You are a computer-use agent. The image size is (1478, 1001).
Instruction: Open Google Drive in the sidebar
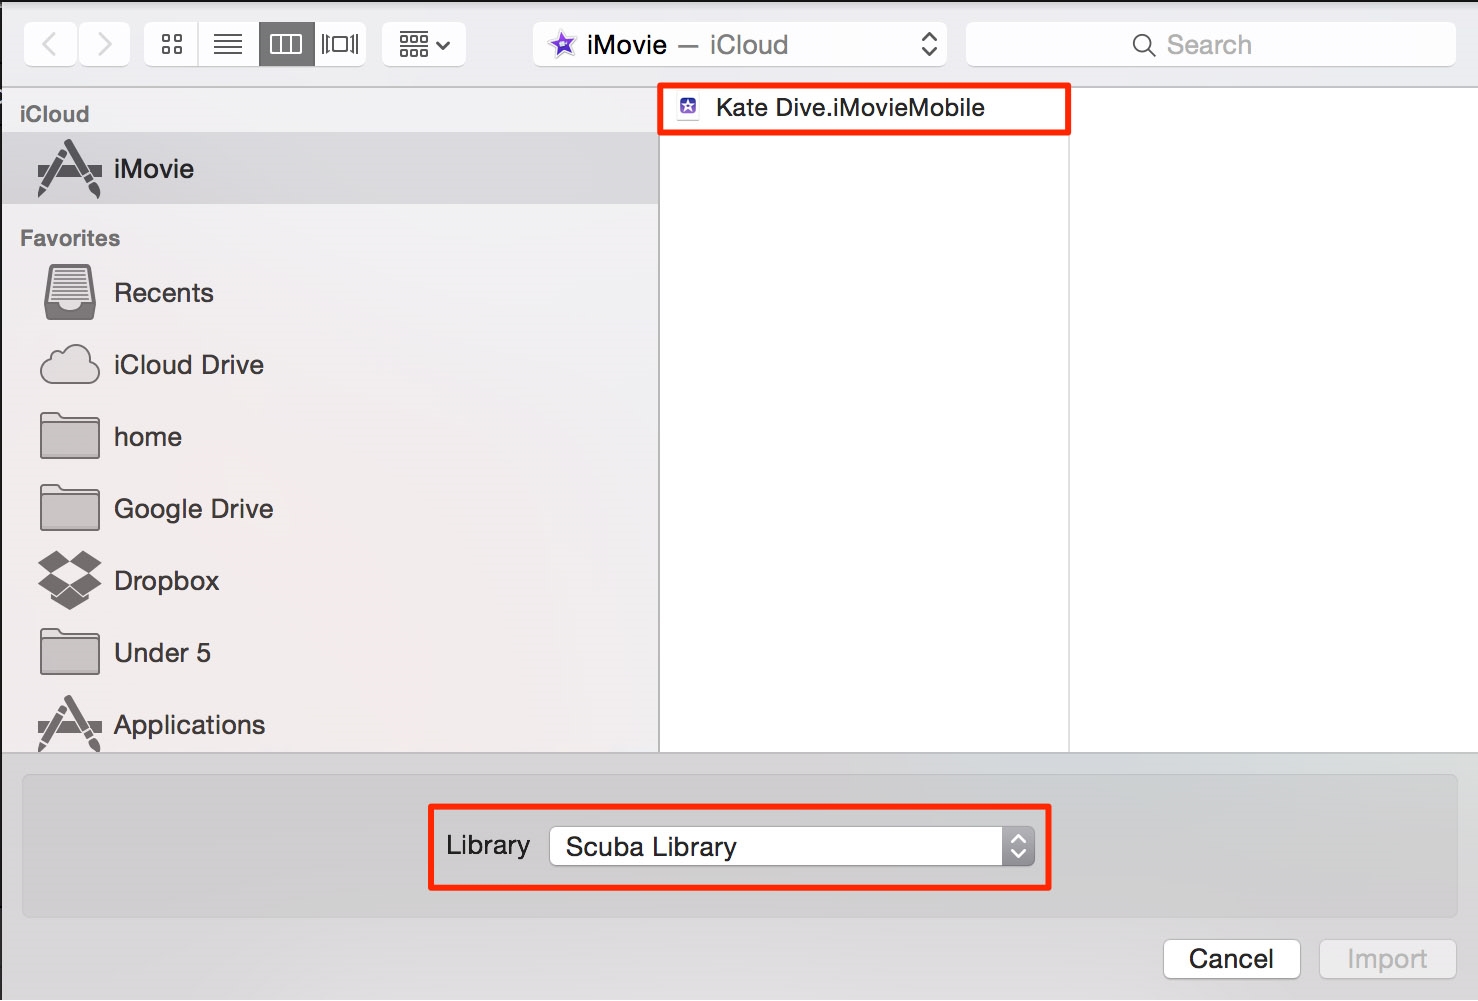pos(330,509)
